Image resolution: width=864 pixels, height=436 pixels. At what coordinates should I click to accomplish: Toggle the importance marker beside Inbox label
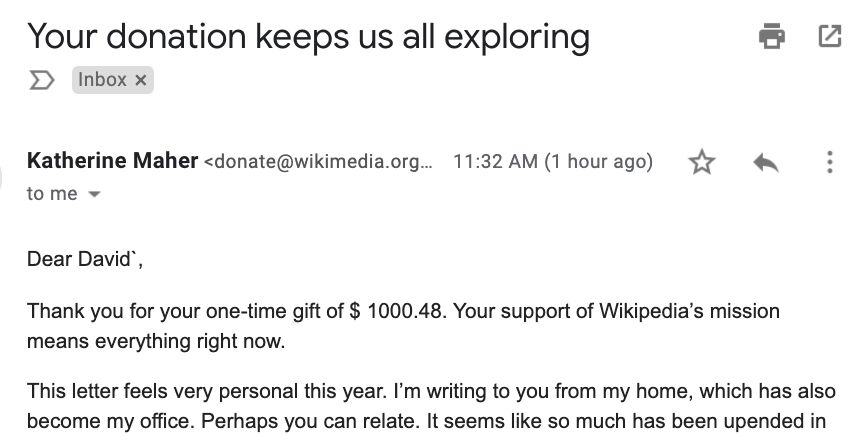pyautogui.click(x=41, y=80)
